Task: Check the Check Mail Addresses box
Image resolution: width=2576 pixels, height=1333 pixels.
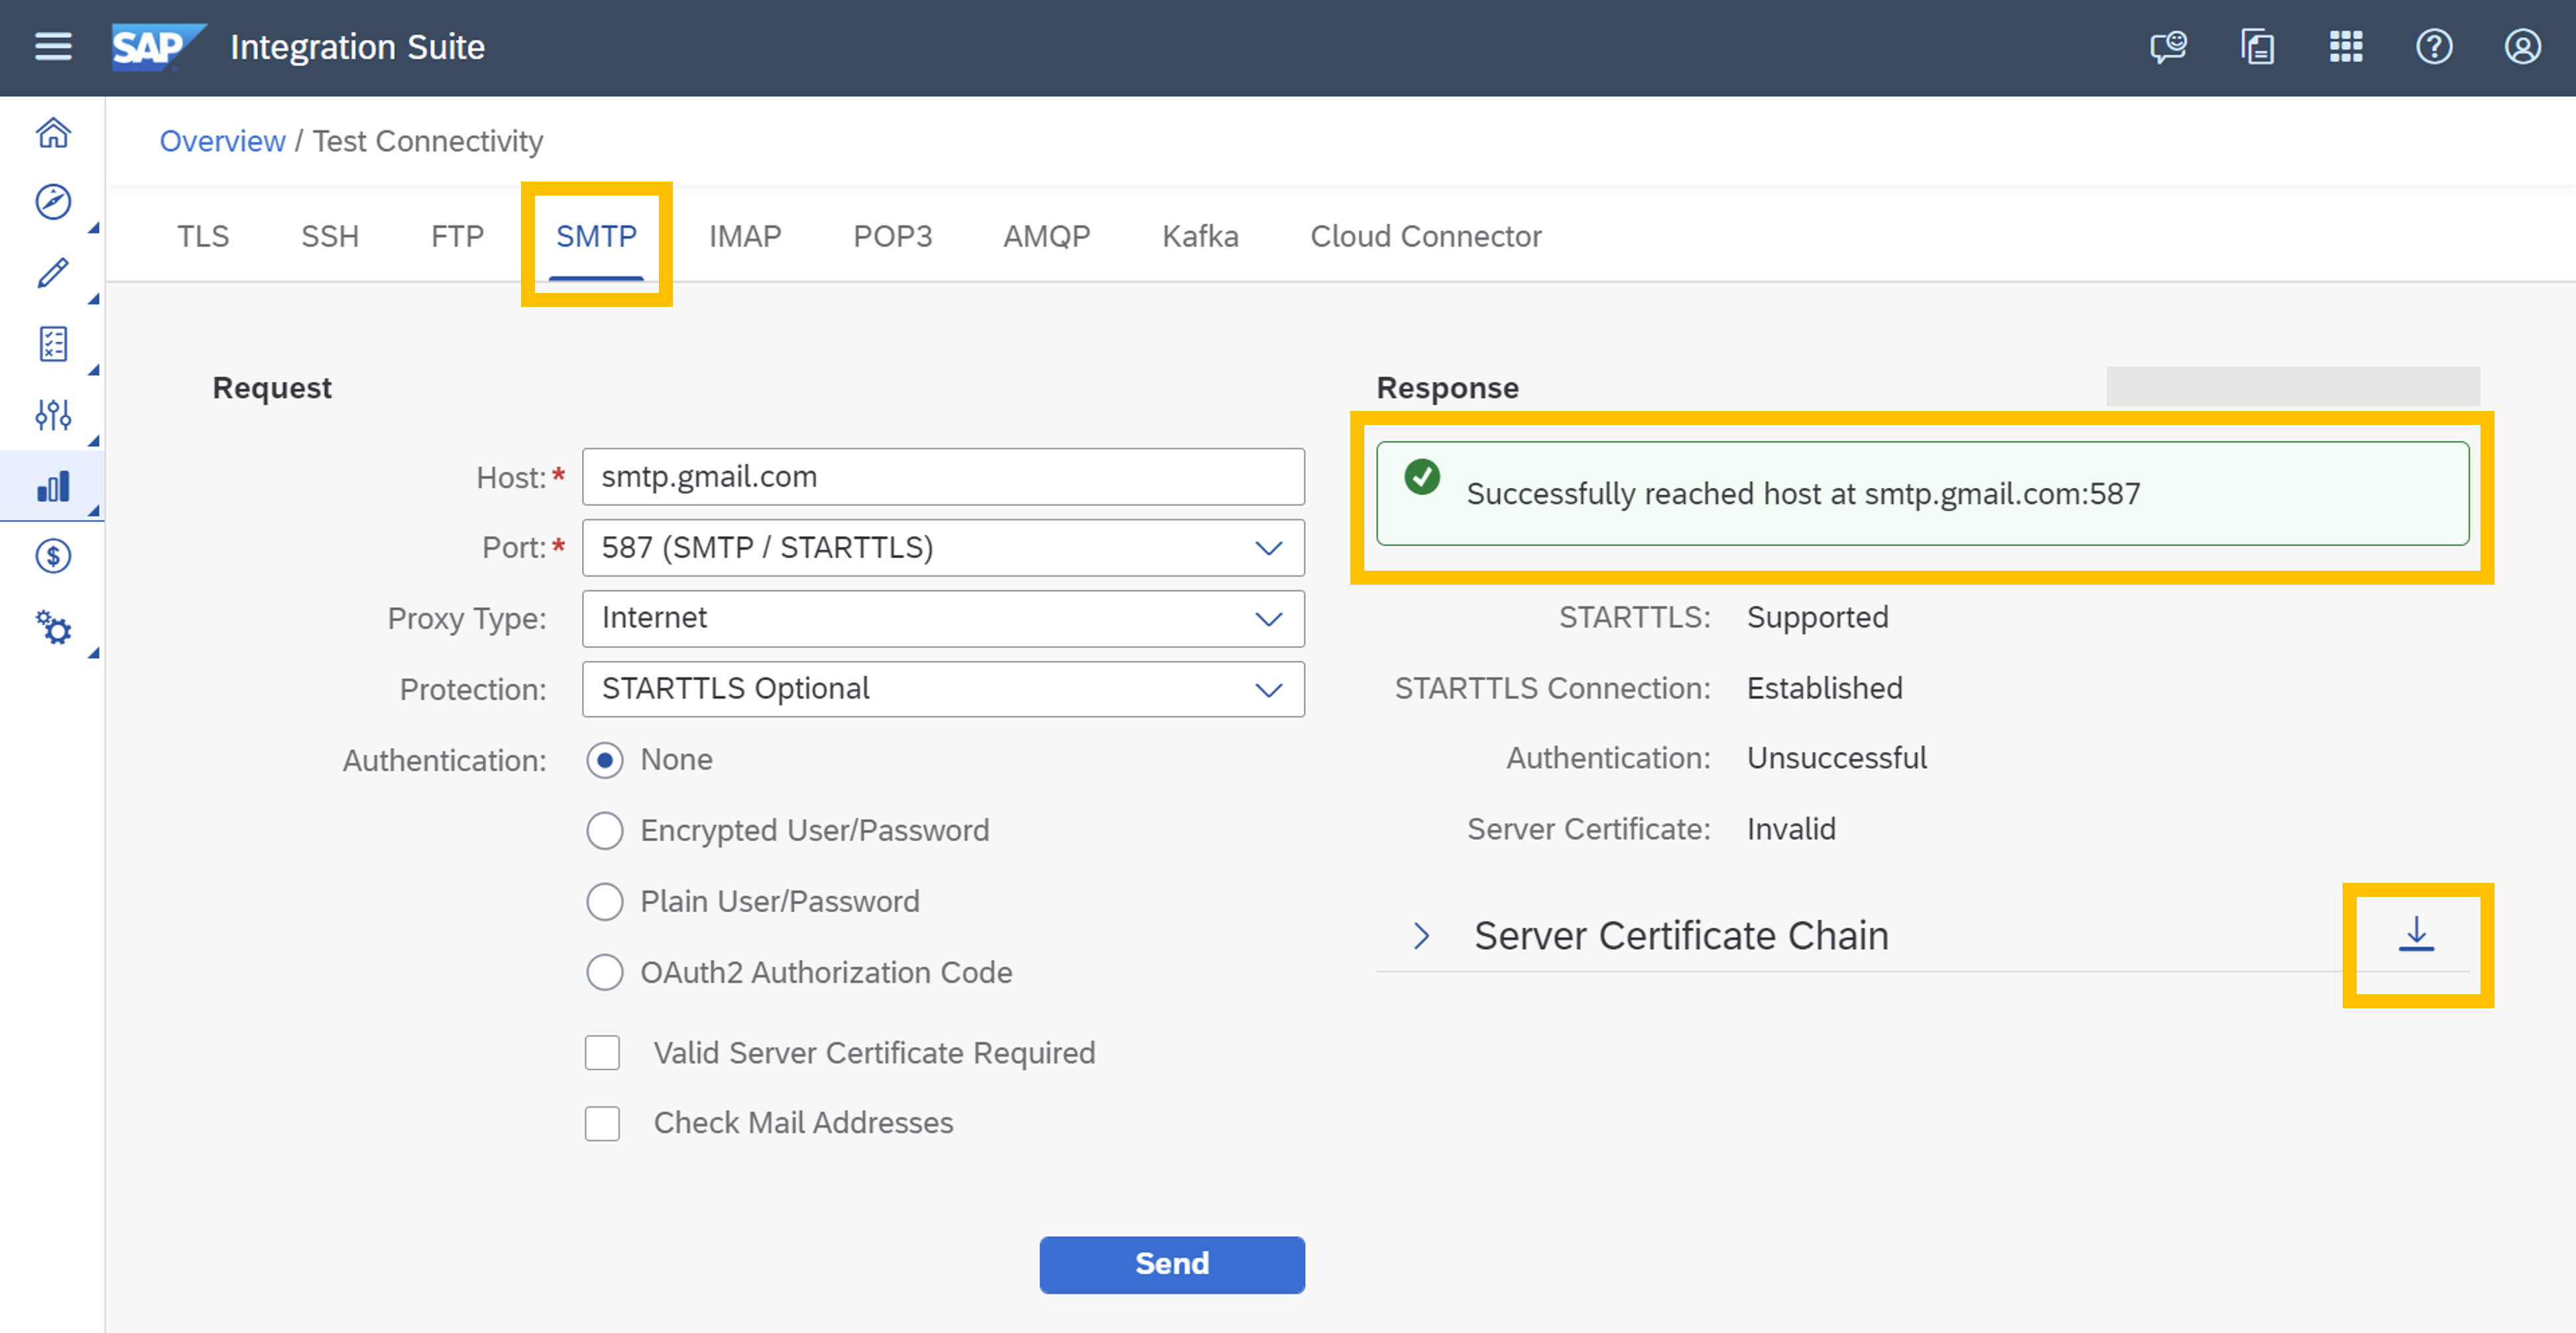Action: 602,1123
